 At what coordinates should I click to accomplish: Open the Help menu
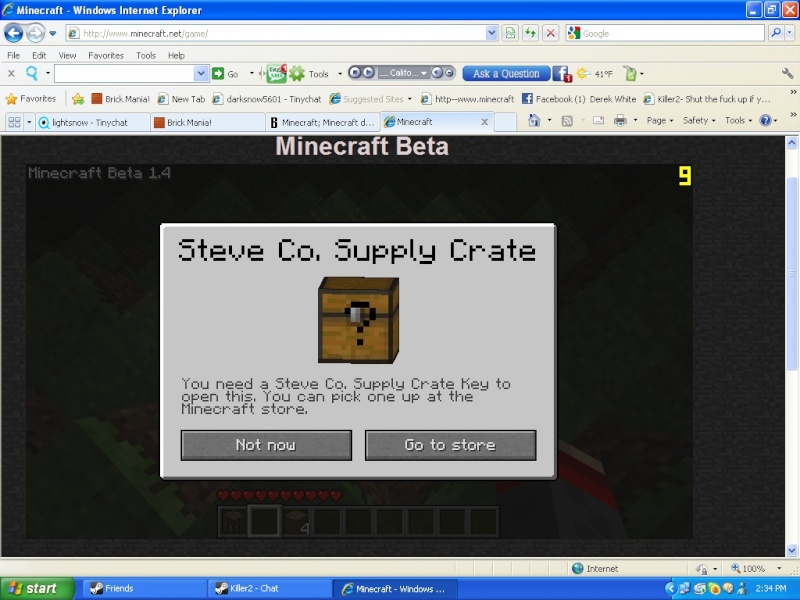tap(176, 55)
